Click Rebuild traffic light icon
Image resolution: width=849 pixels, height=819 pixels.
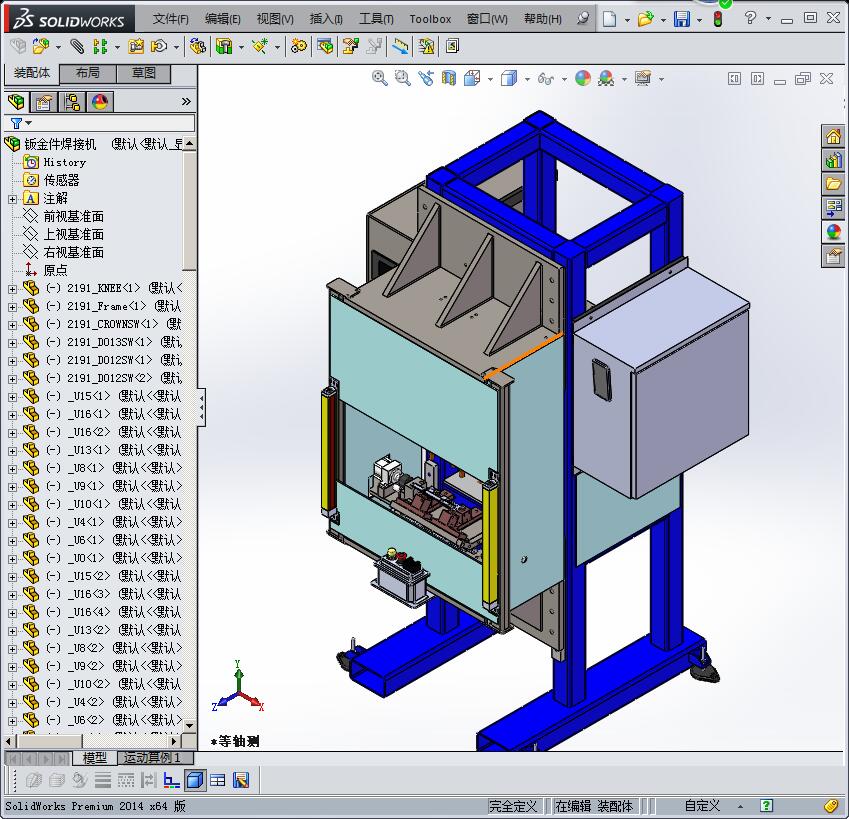click(718, 19)
